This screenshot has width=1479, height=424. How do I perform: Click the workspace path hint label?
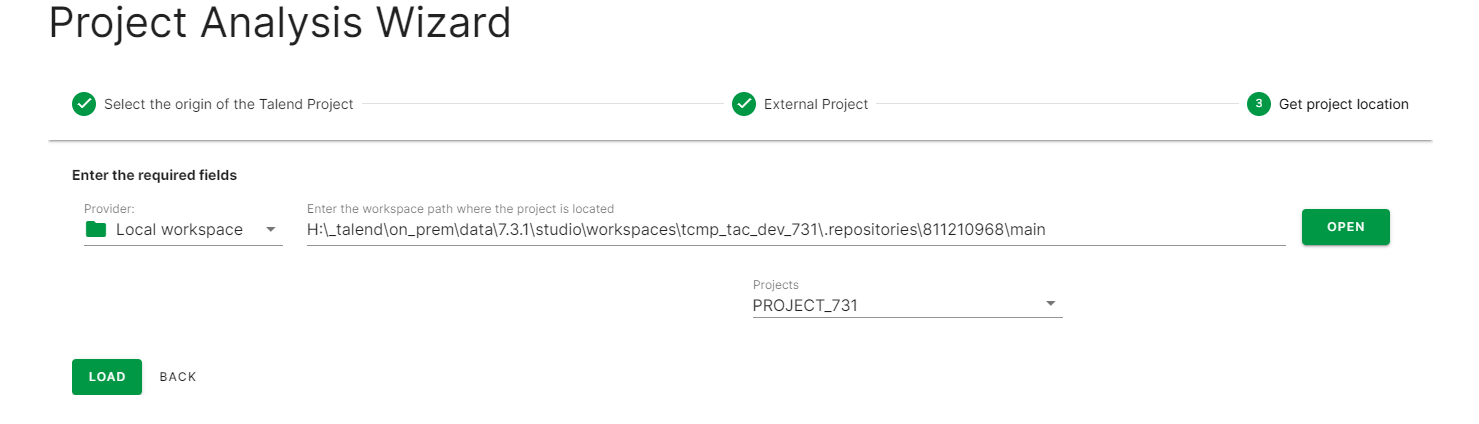(460, 209)
